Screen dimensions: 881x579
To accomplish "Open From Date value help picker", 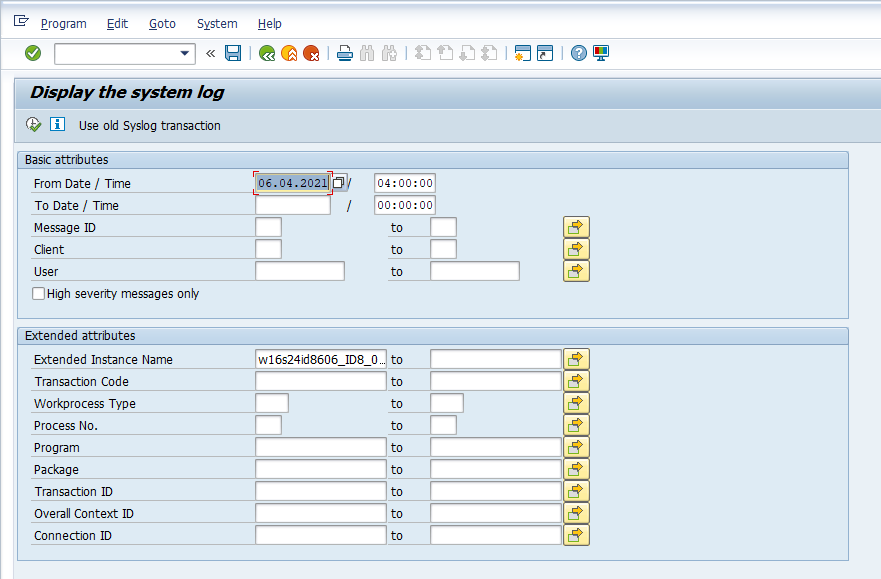I will (x=339, y=183).
